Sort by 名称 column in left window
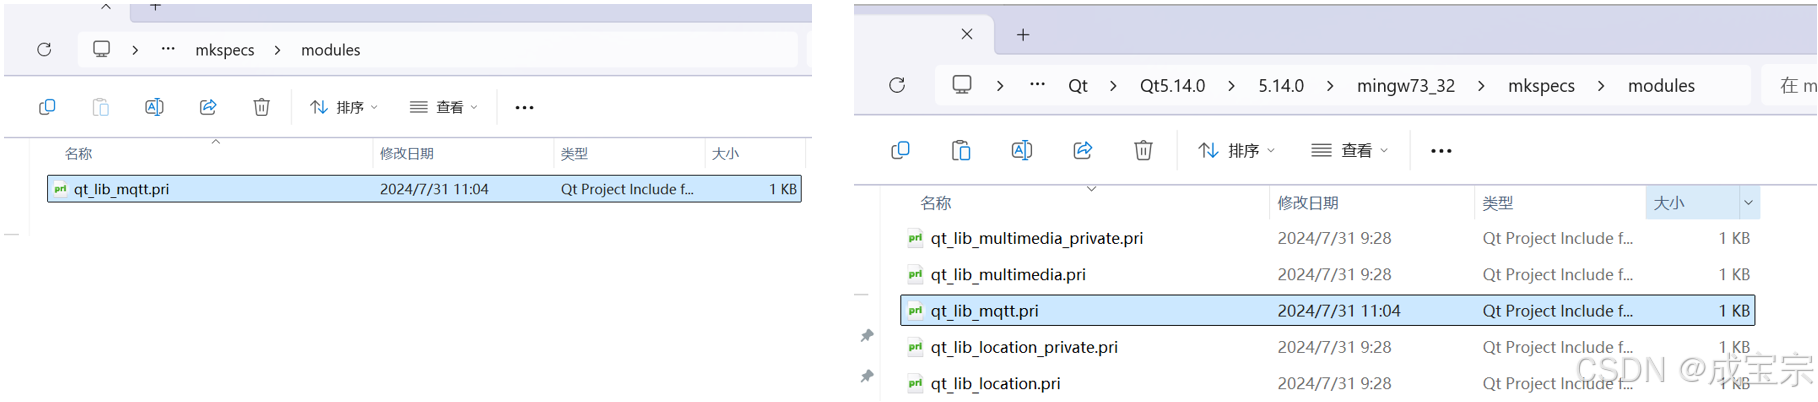This screenshot has height=402, width=1818. tap(78, 154)
